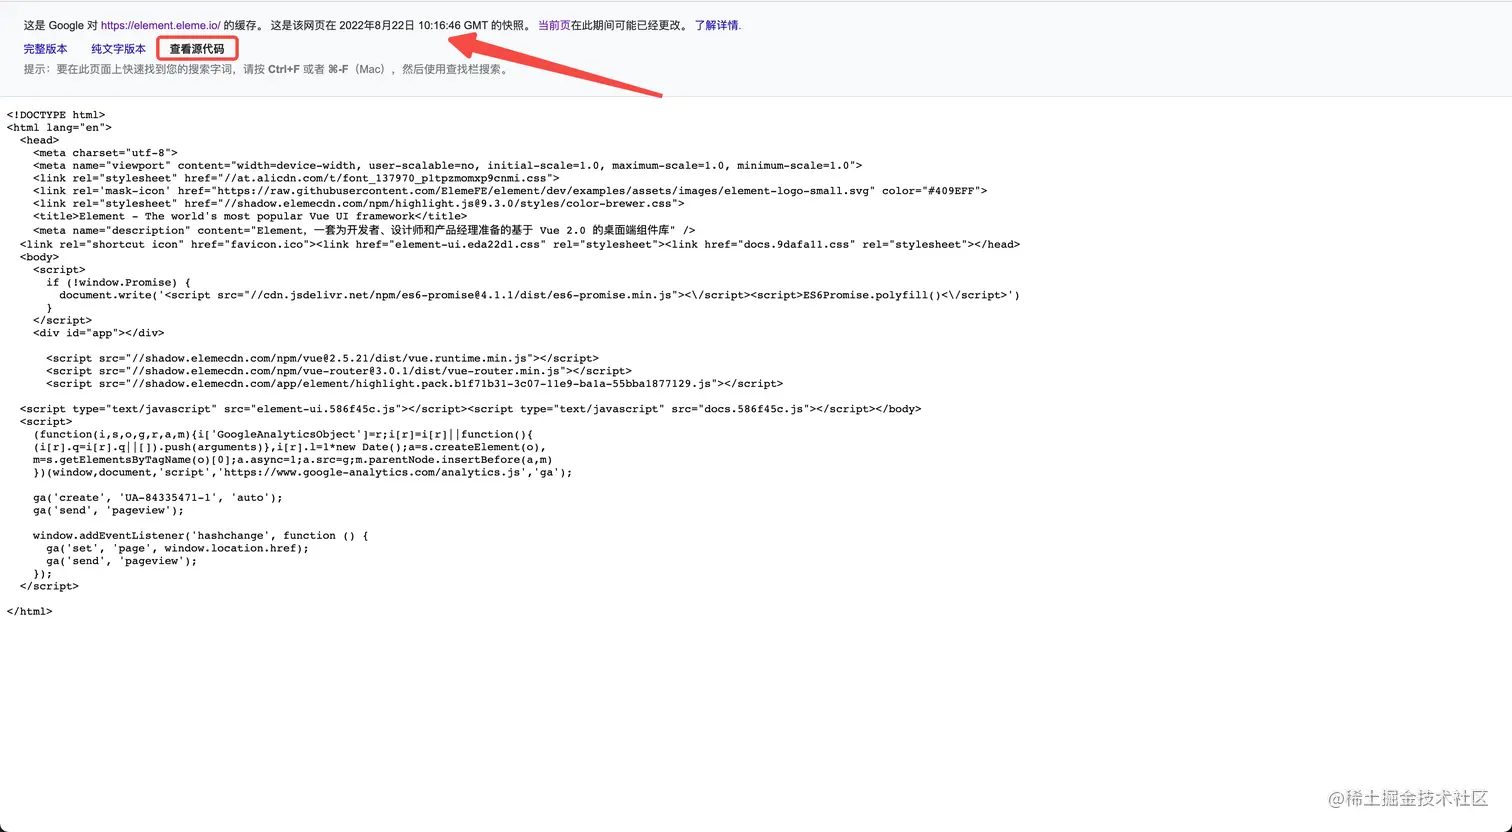Click the closing </html> tag

29,611
